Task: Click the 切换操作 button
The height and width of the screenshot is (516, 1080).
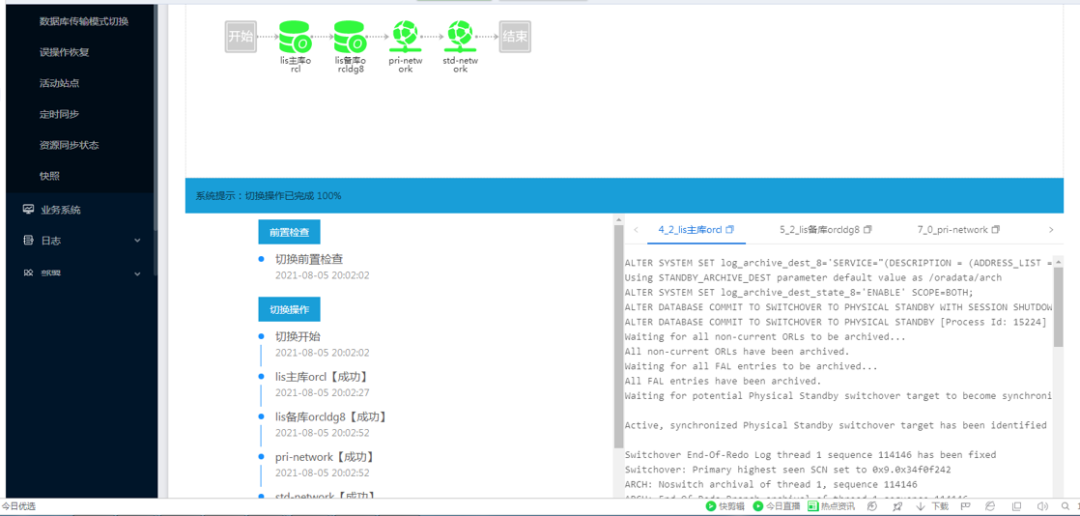Action: click(x=289, y=310)
